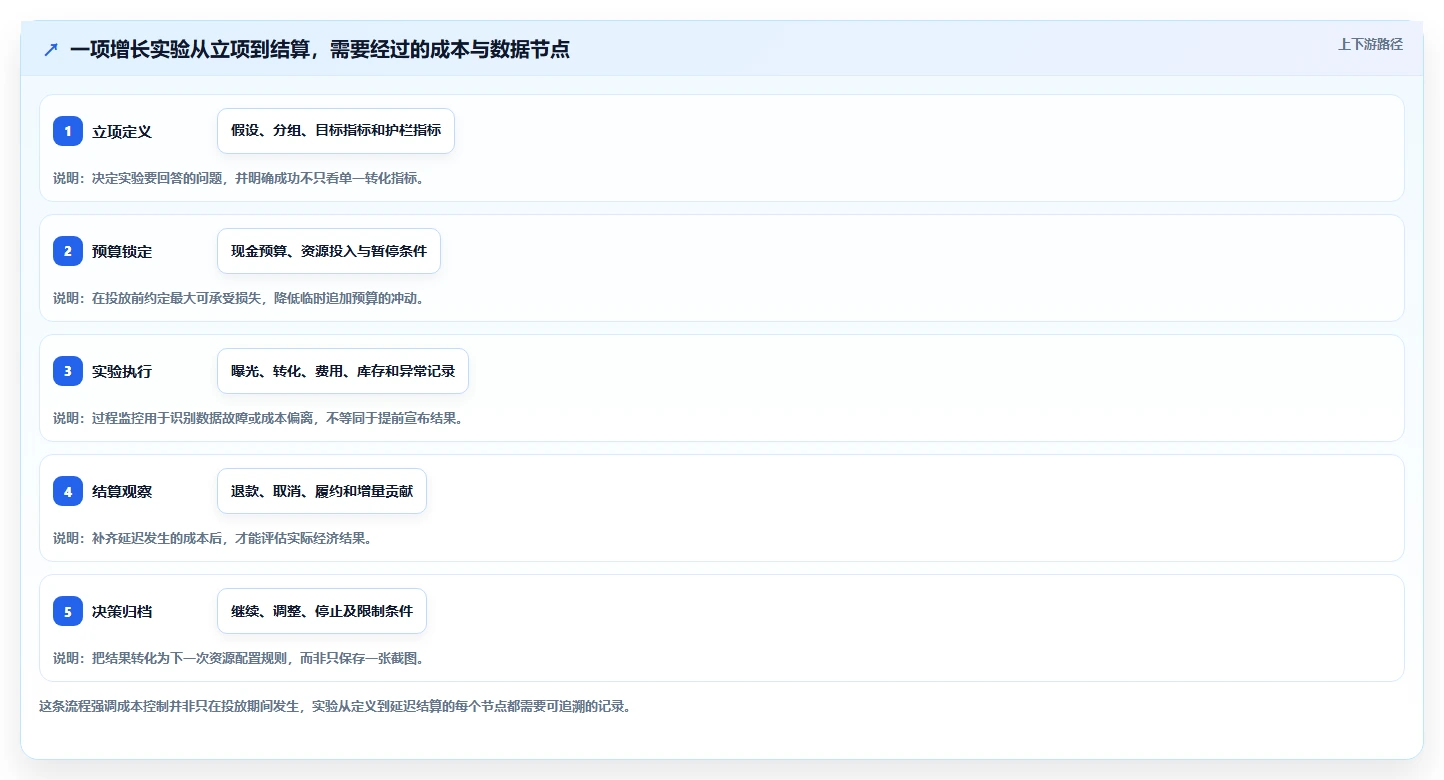Select the 实验执行 step title
1444x780 pixels.
pos(122,371)
